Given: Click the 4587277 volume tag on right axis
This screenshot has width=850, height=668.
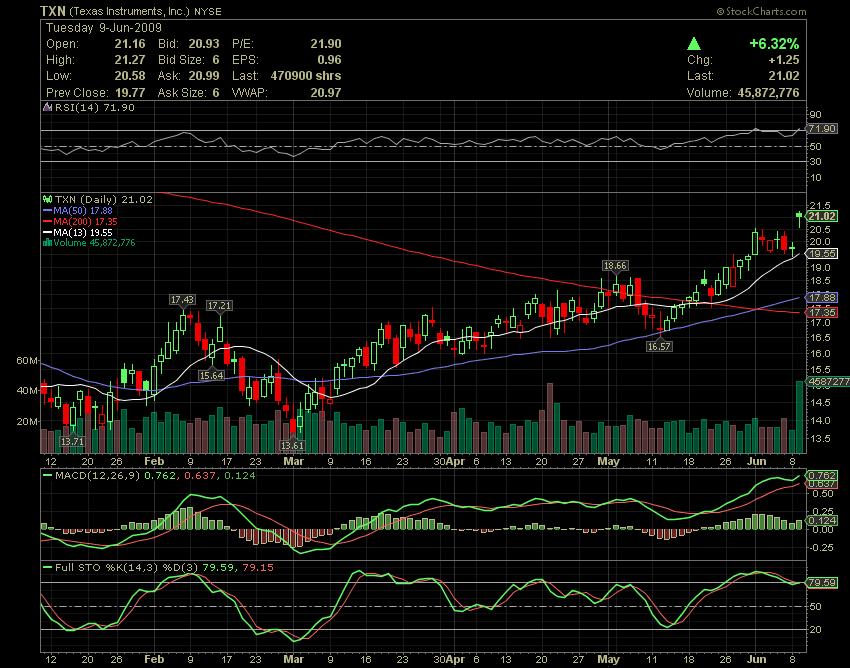Looking at the screenshot, I should coord(828,382).
